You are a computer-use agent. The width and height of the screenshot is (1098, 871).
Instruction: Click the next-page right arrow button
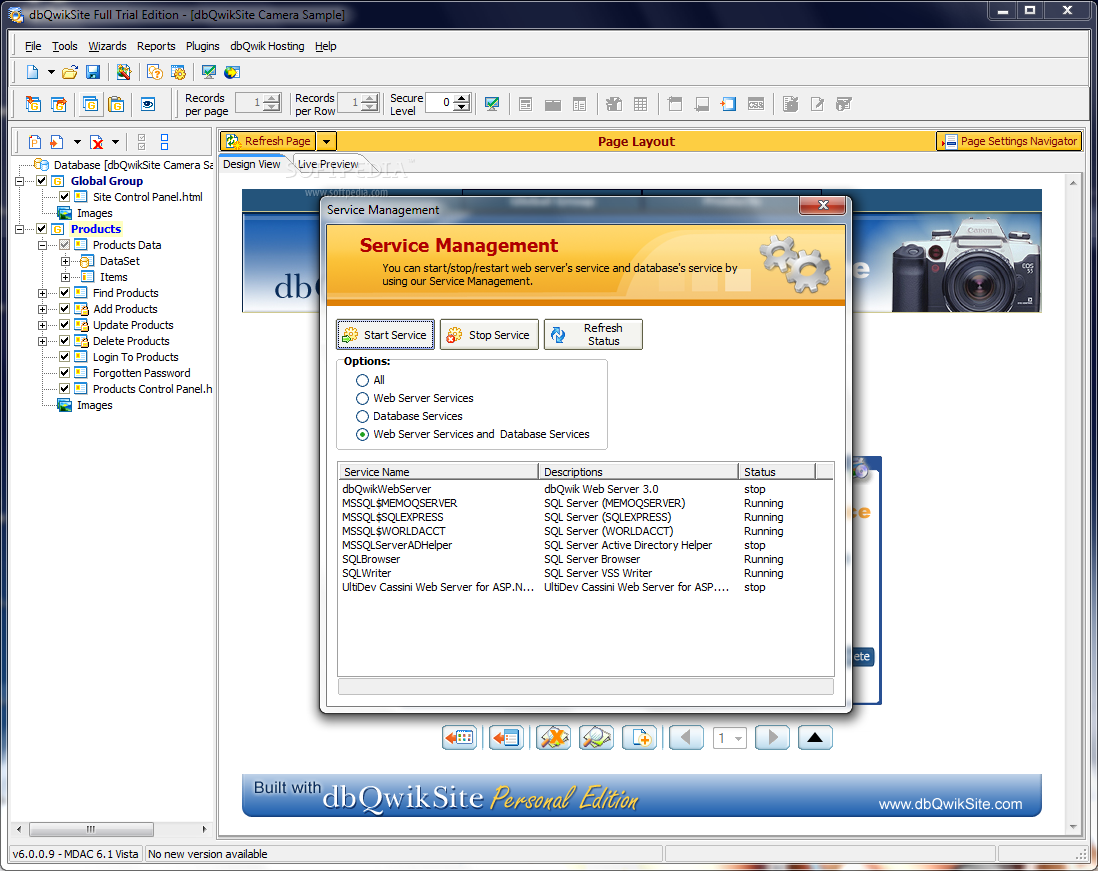coord(772,738)
